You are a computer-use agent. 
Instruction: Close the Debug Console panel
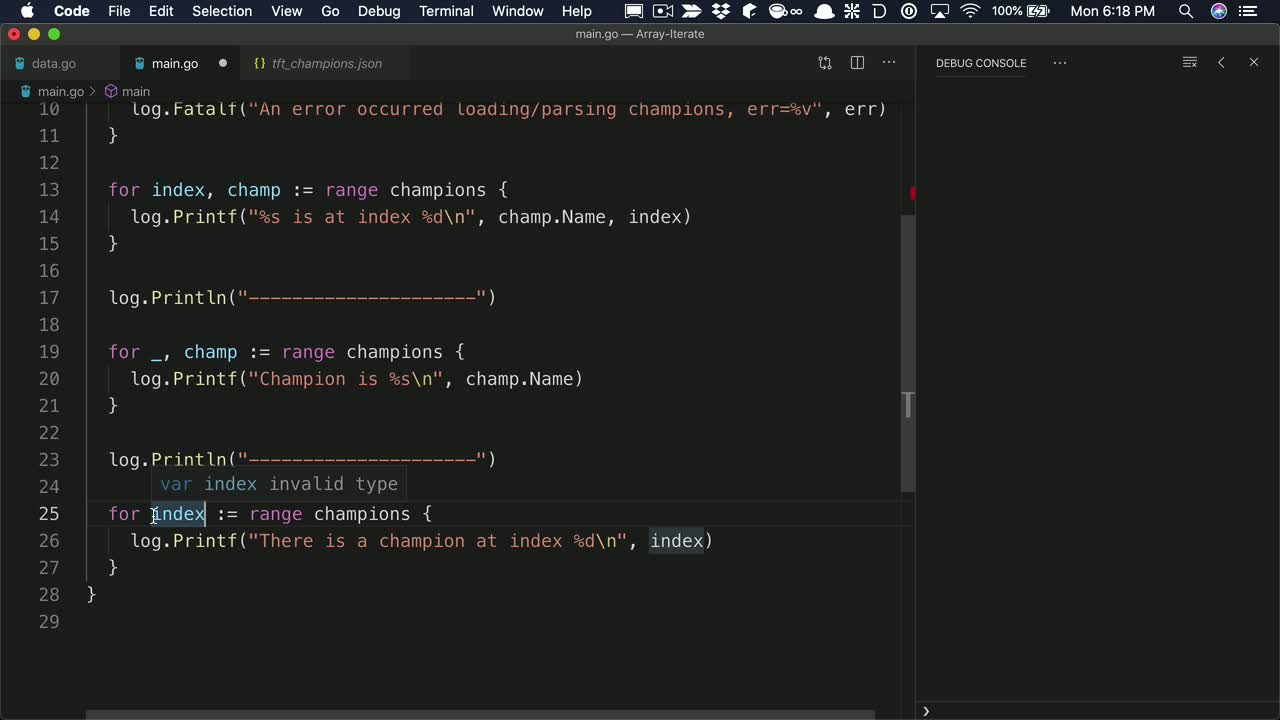[x=1254, y=62]
